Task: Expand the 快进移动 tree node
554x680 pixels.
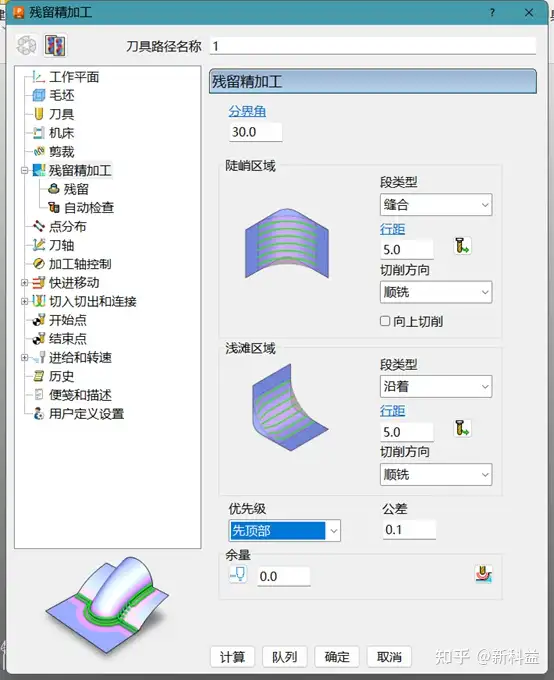Action: point(25,283)
